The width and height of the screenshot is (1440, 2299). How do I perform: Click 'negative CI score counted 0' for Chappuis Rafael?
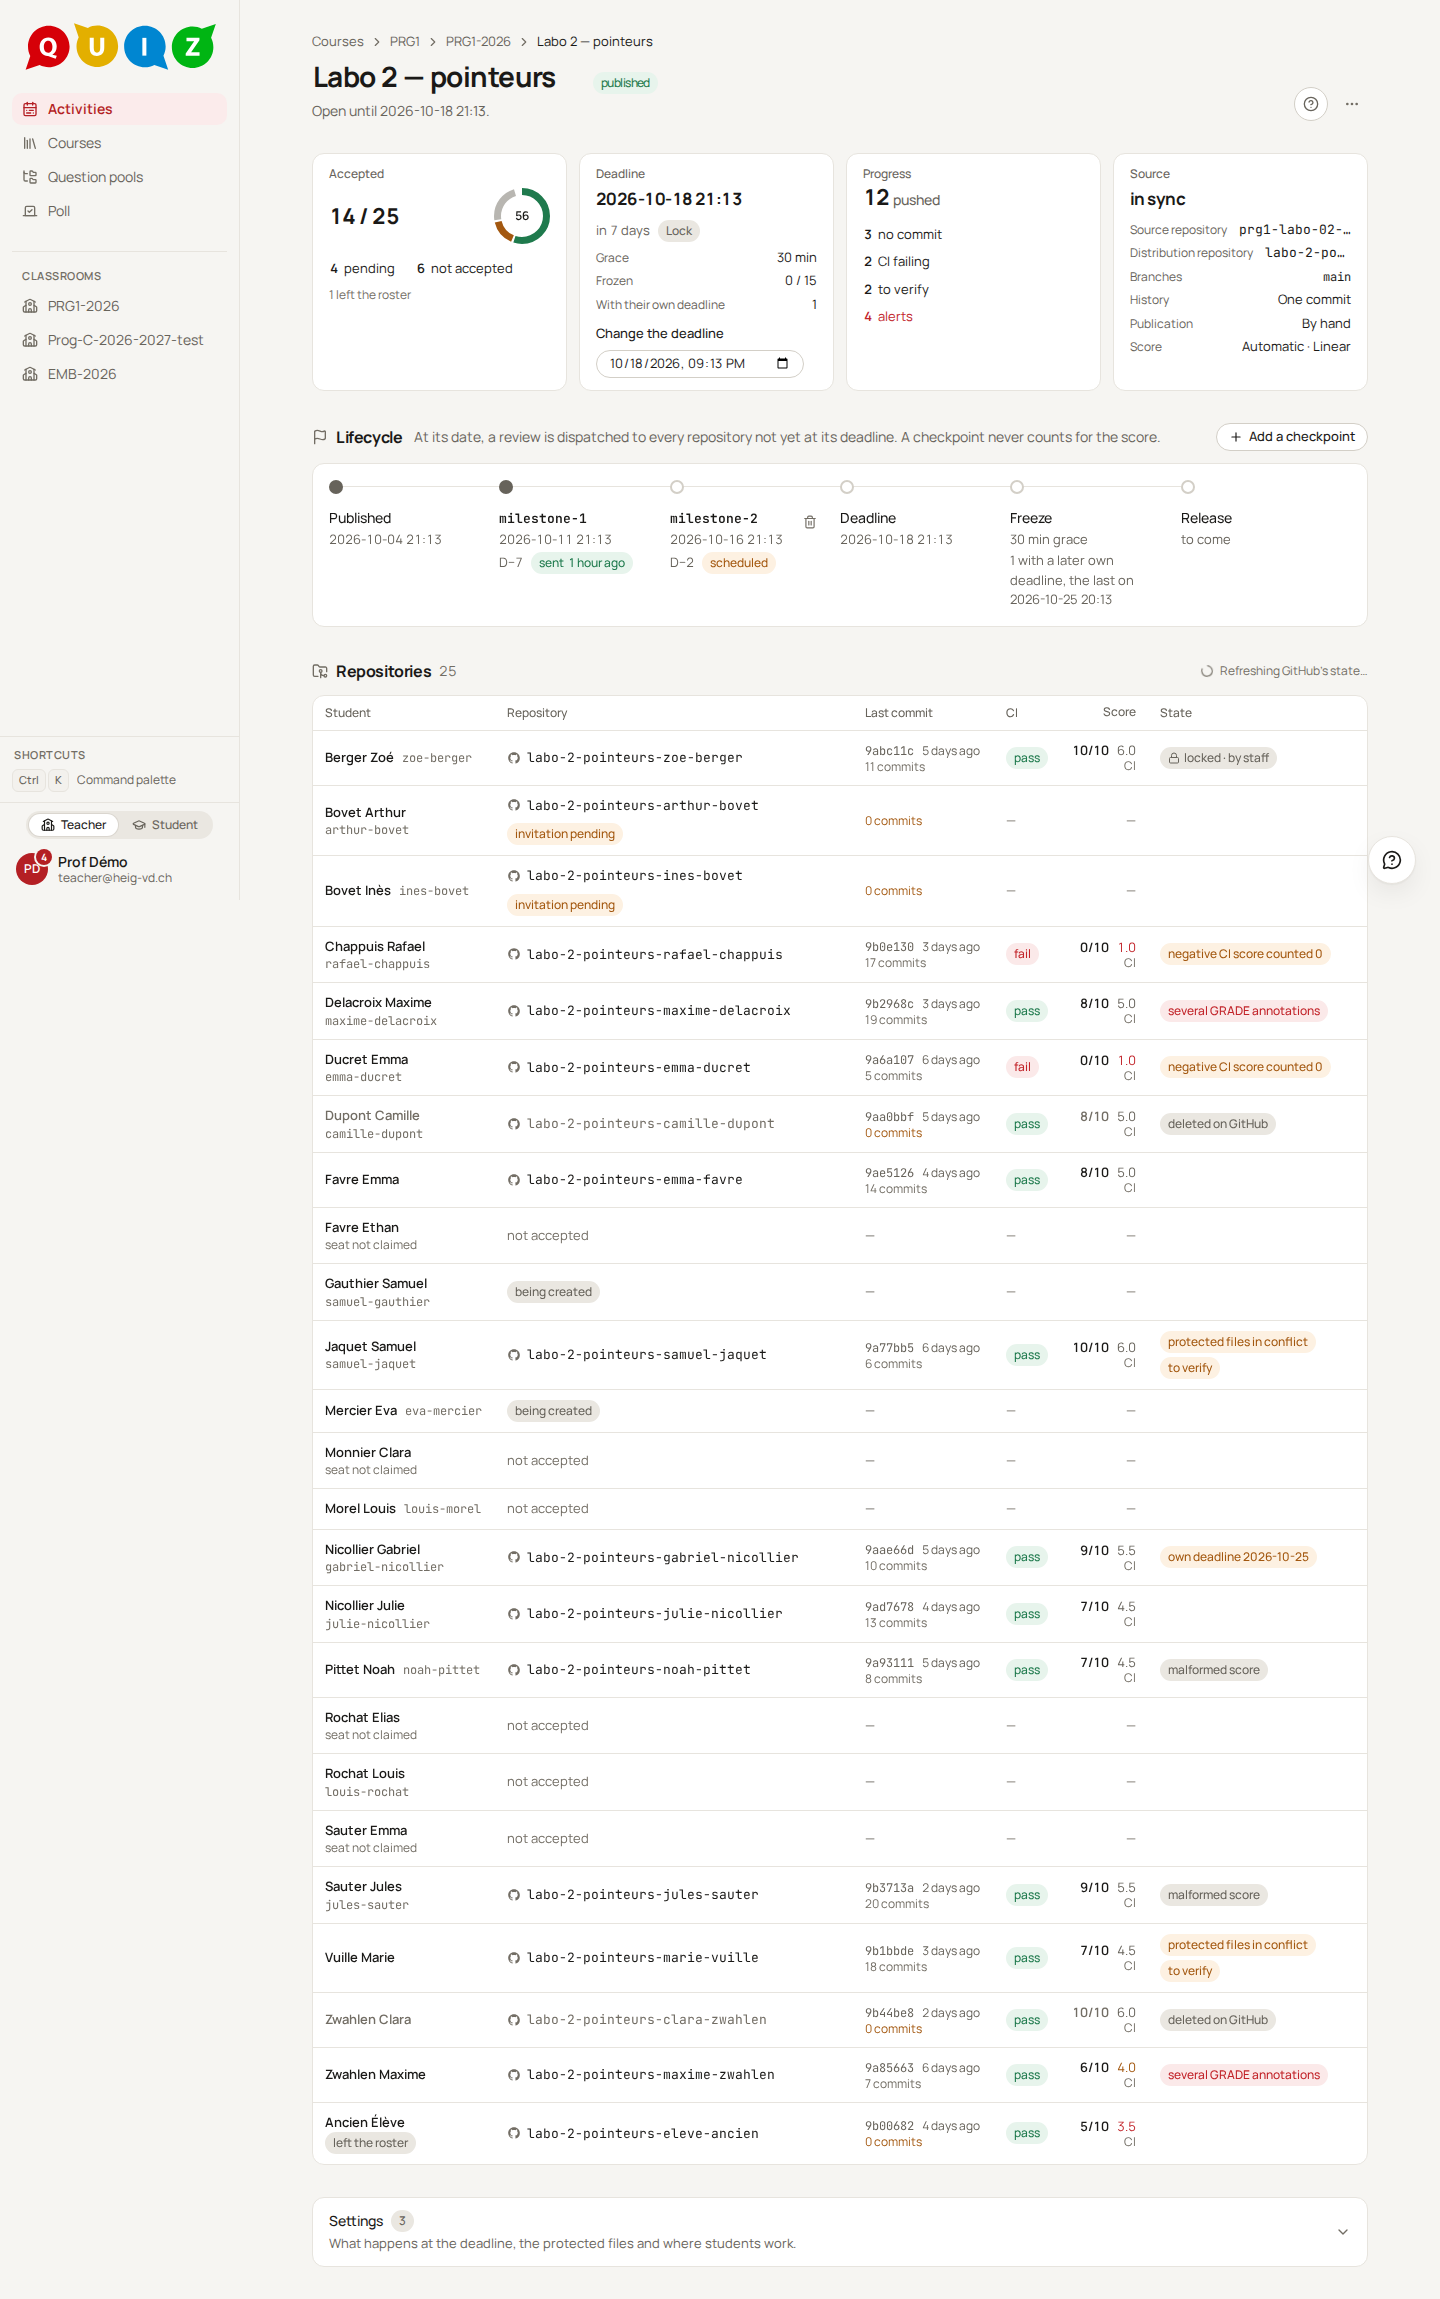[x=1245, y=954]
